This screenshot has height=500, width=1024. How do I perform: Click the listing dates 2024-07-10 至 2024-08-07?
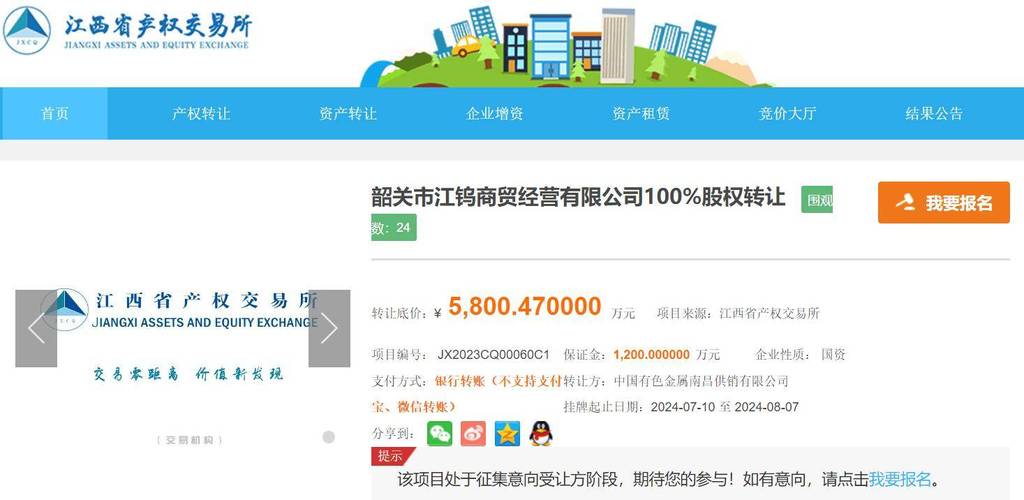(x=725, y=407)
